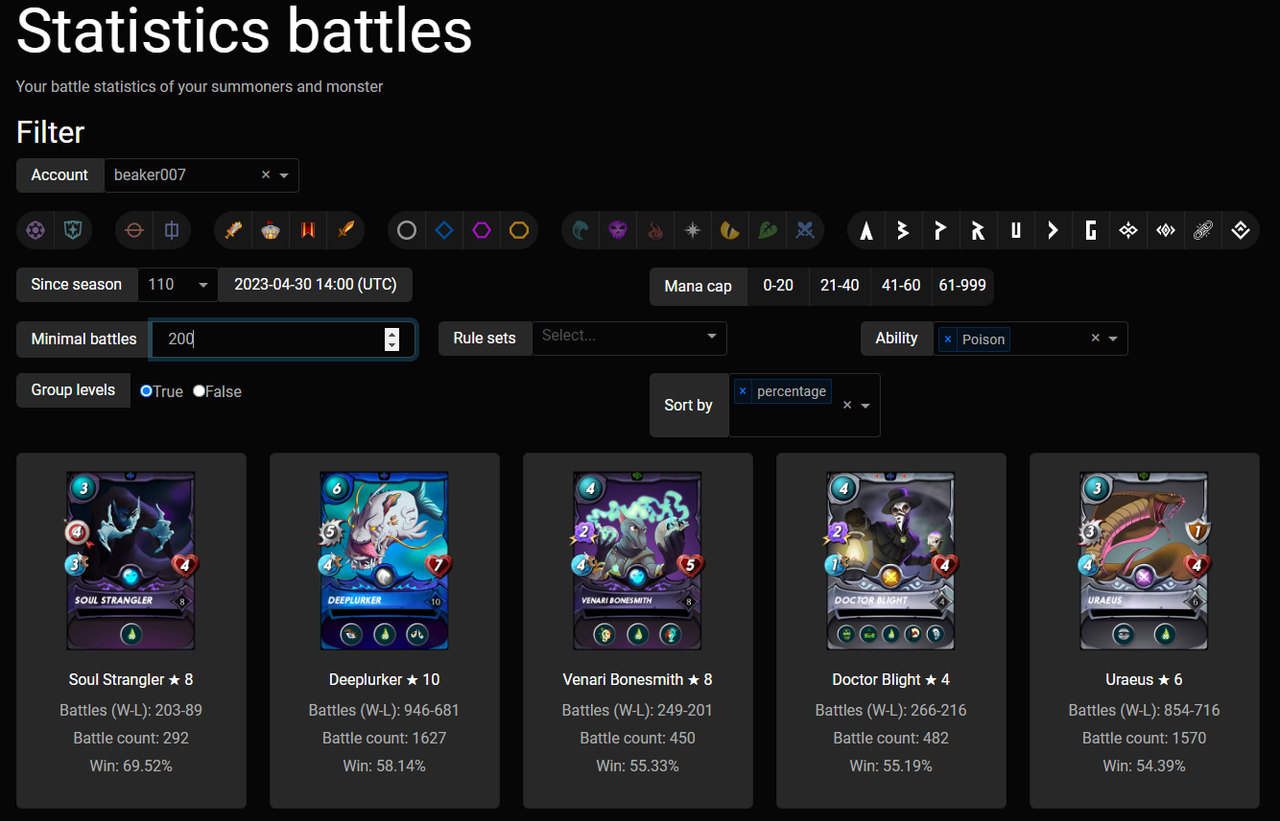Select the Alpha edition 'A' rune icon
The width and height of the screenshot is (1280, 821).
pyautogui.click(x=866, y=231)
